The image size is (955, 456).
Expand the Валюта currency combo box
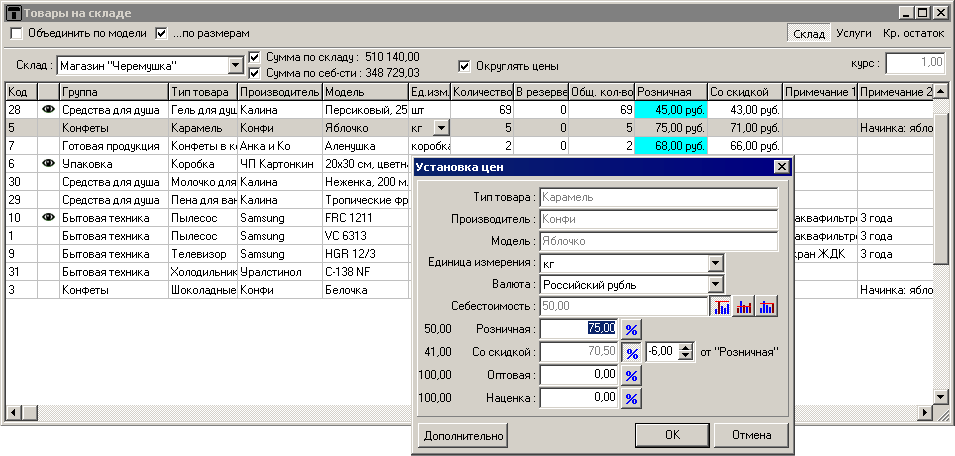point(715,284)
